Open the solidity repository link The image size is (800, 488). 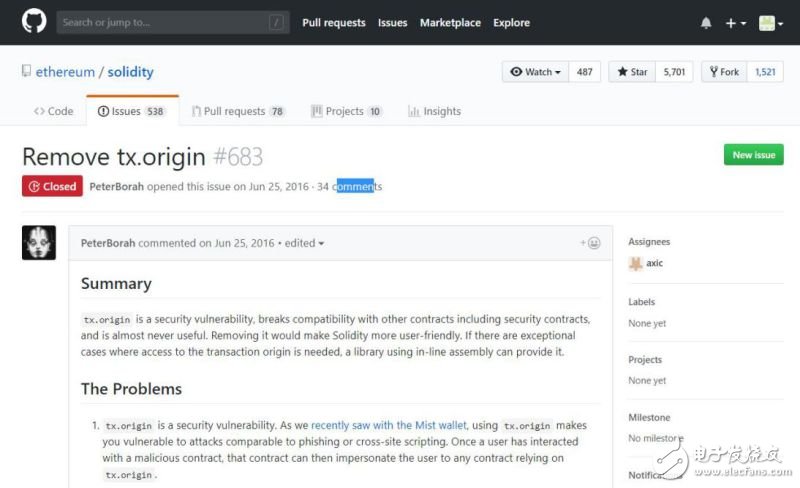130,72
